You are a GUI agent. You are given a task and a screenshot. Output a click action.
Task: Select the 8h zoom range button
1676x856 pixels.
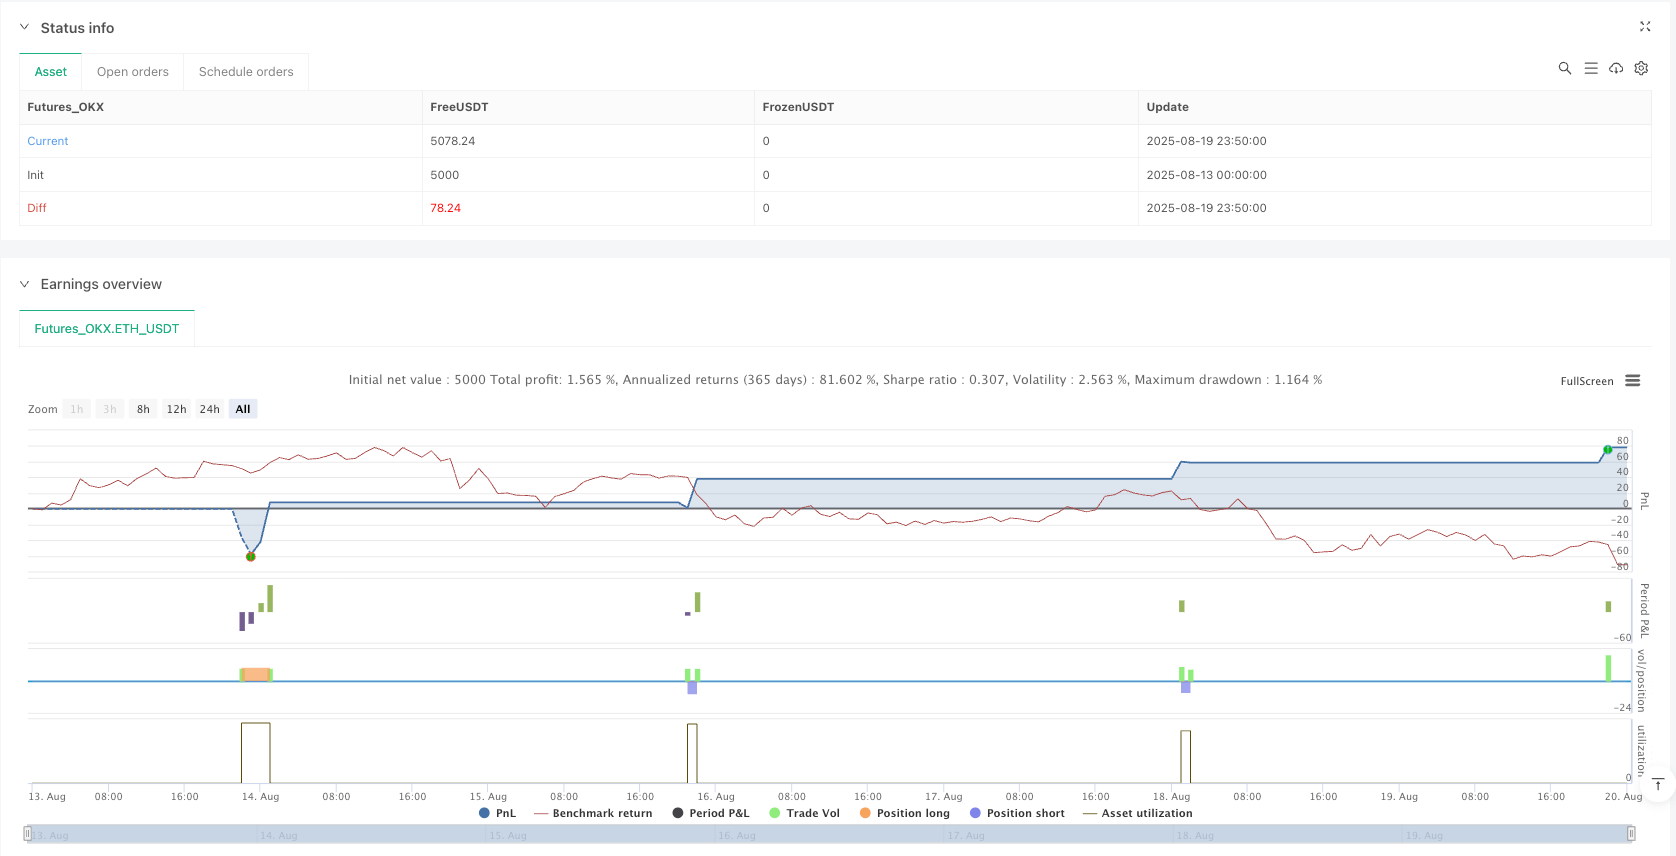point(143,409)
